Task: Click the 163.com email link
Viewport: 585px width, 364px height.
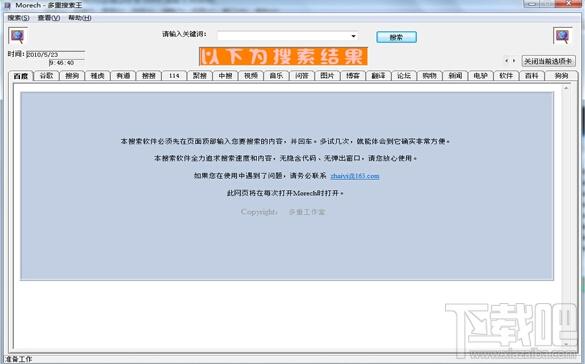Action: point(355,176)
